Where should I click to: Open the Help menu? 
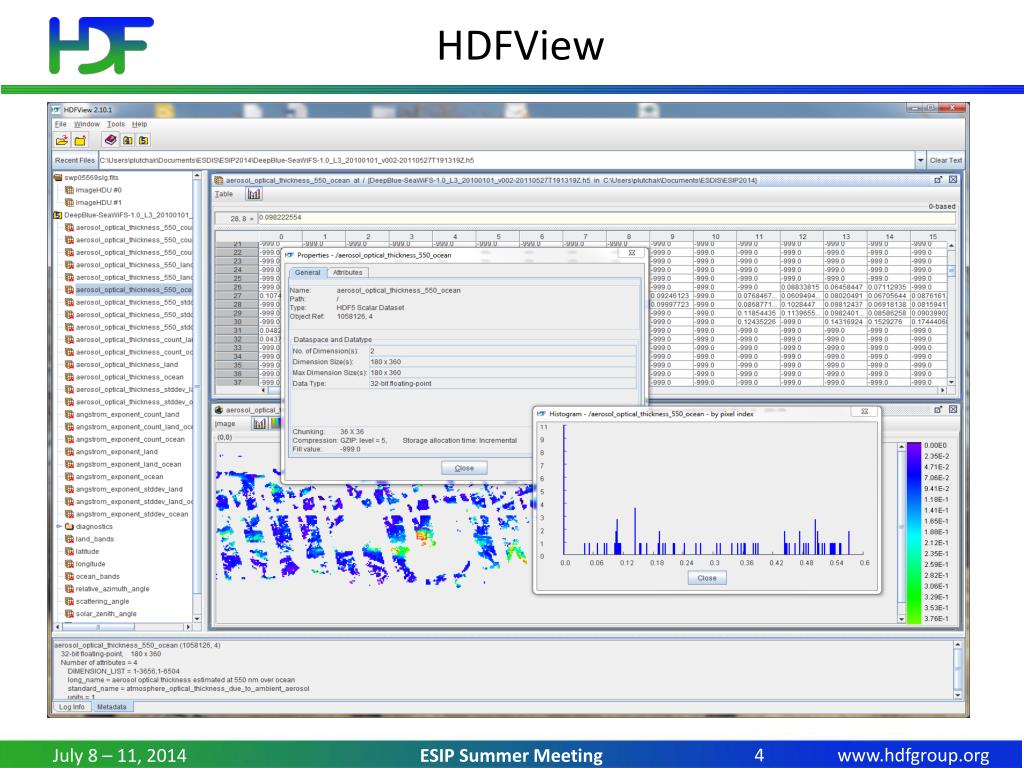pyautogui.click(x=140, y=124)
